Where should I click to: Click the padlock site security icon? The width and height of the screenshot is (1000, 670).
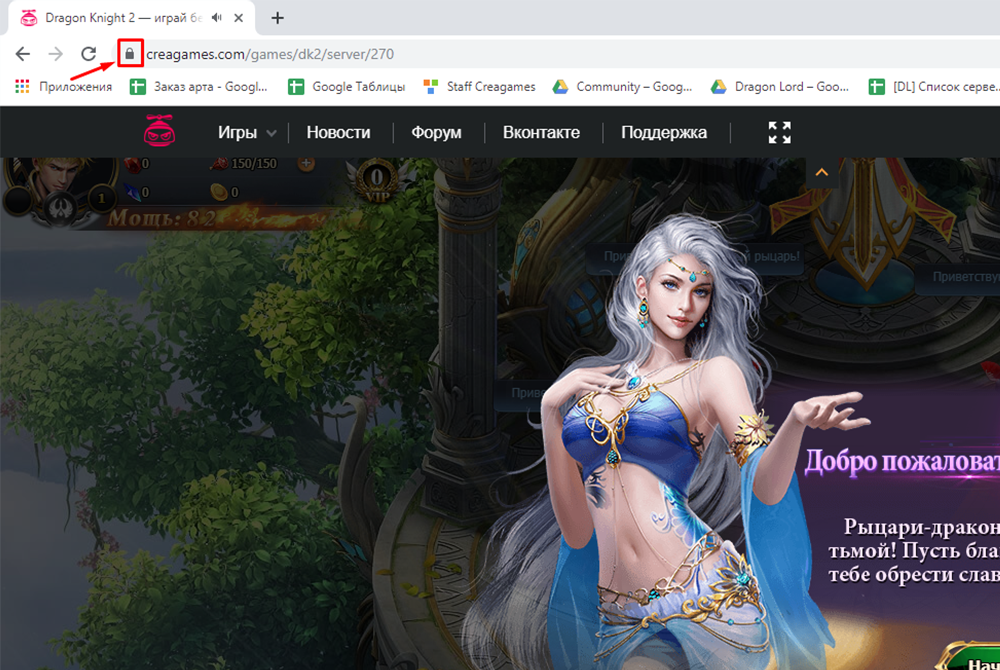pos(129,53)
